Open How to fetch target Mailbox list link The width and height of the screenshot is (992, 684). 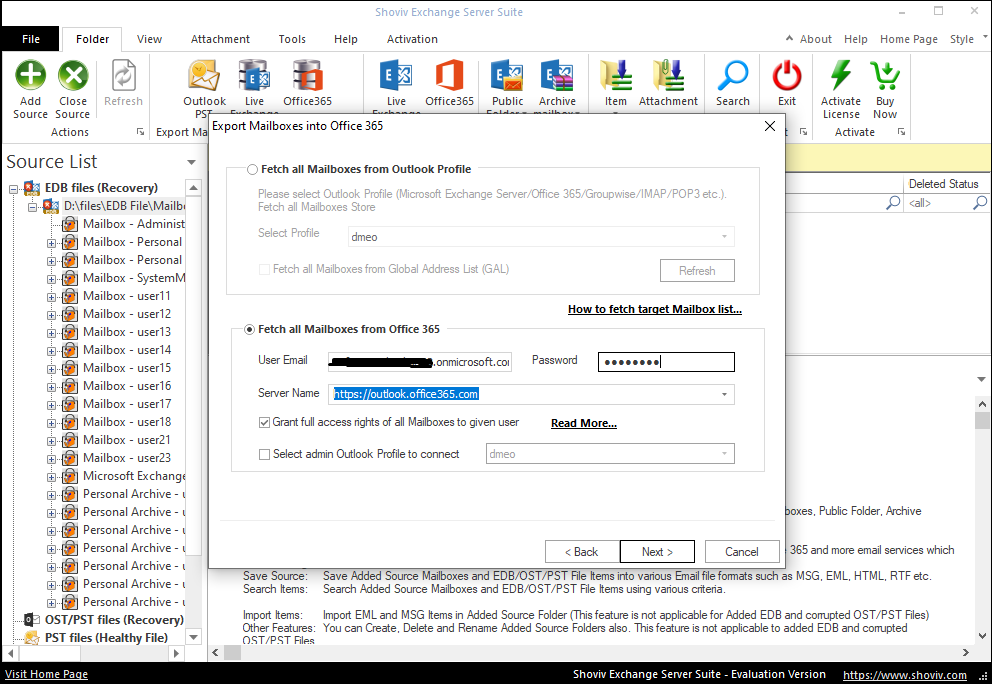coord(655,309)
